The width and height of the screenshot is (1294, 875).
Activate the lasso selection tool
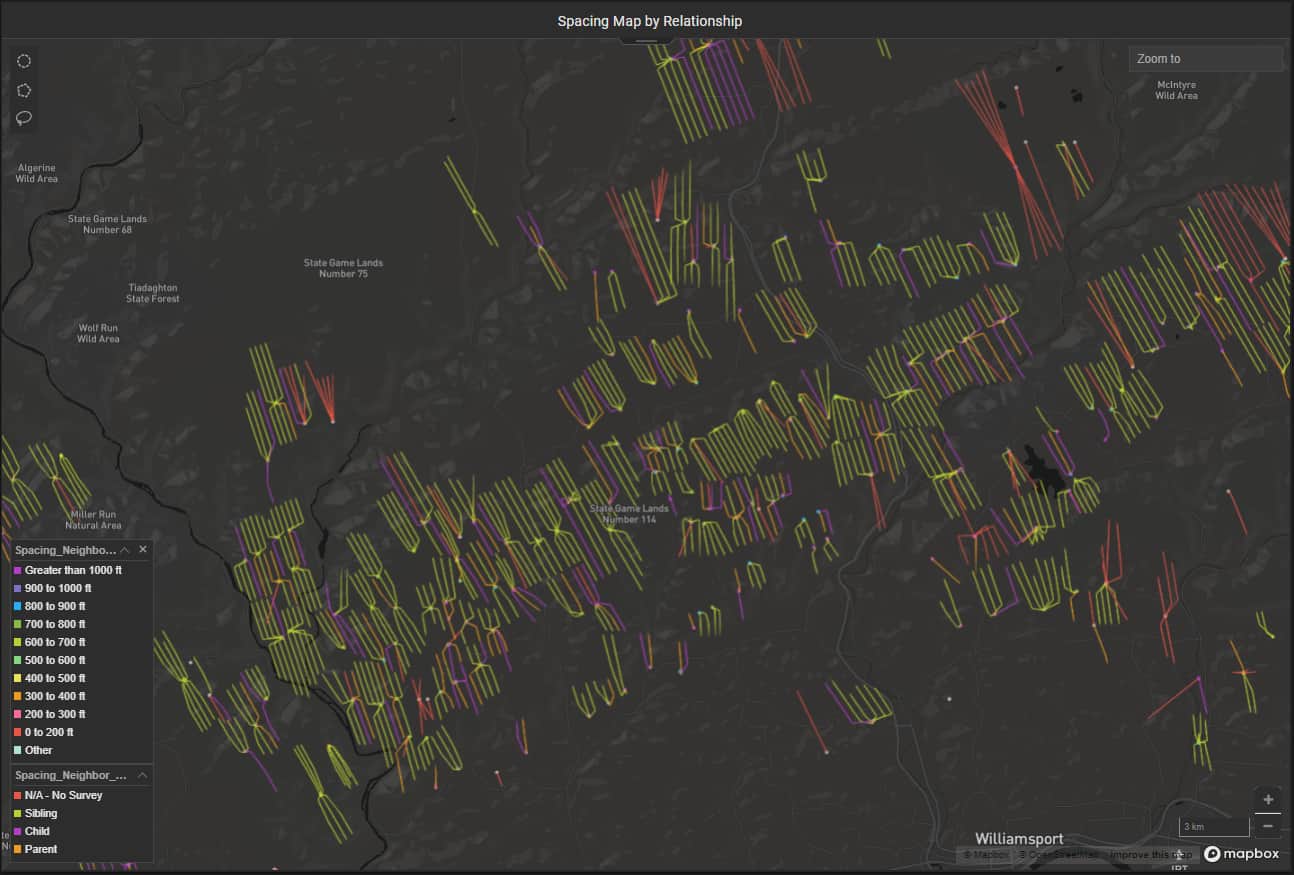(24, 118)
